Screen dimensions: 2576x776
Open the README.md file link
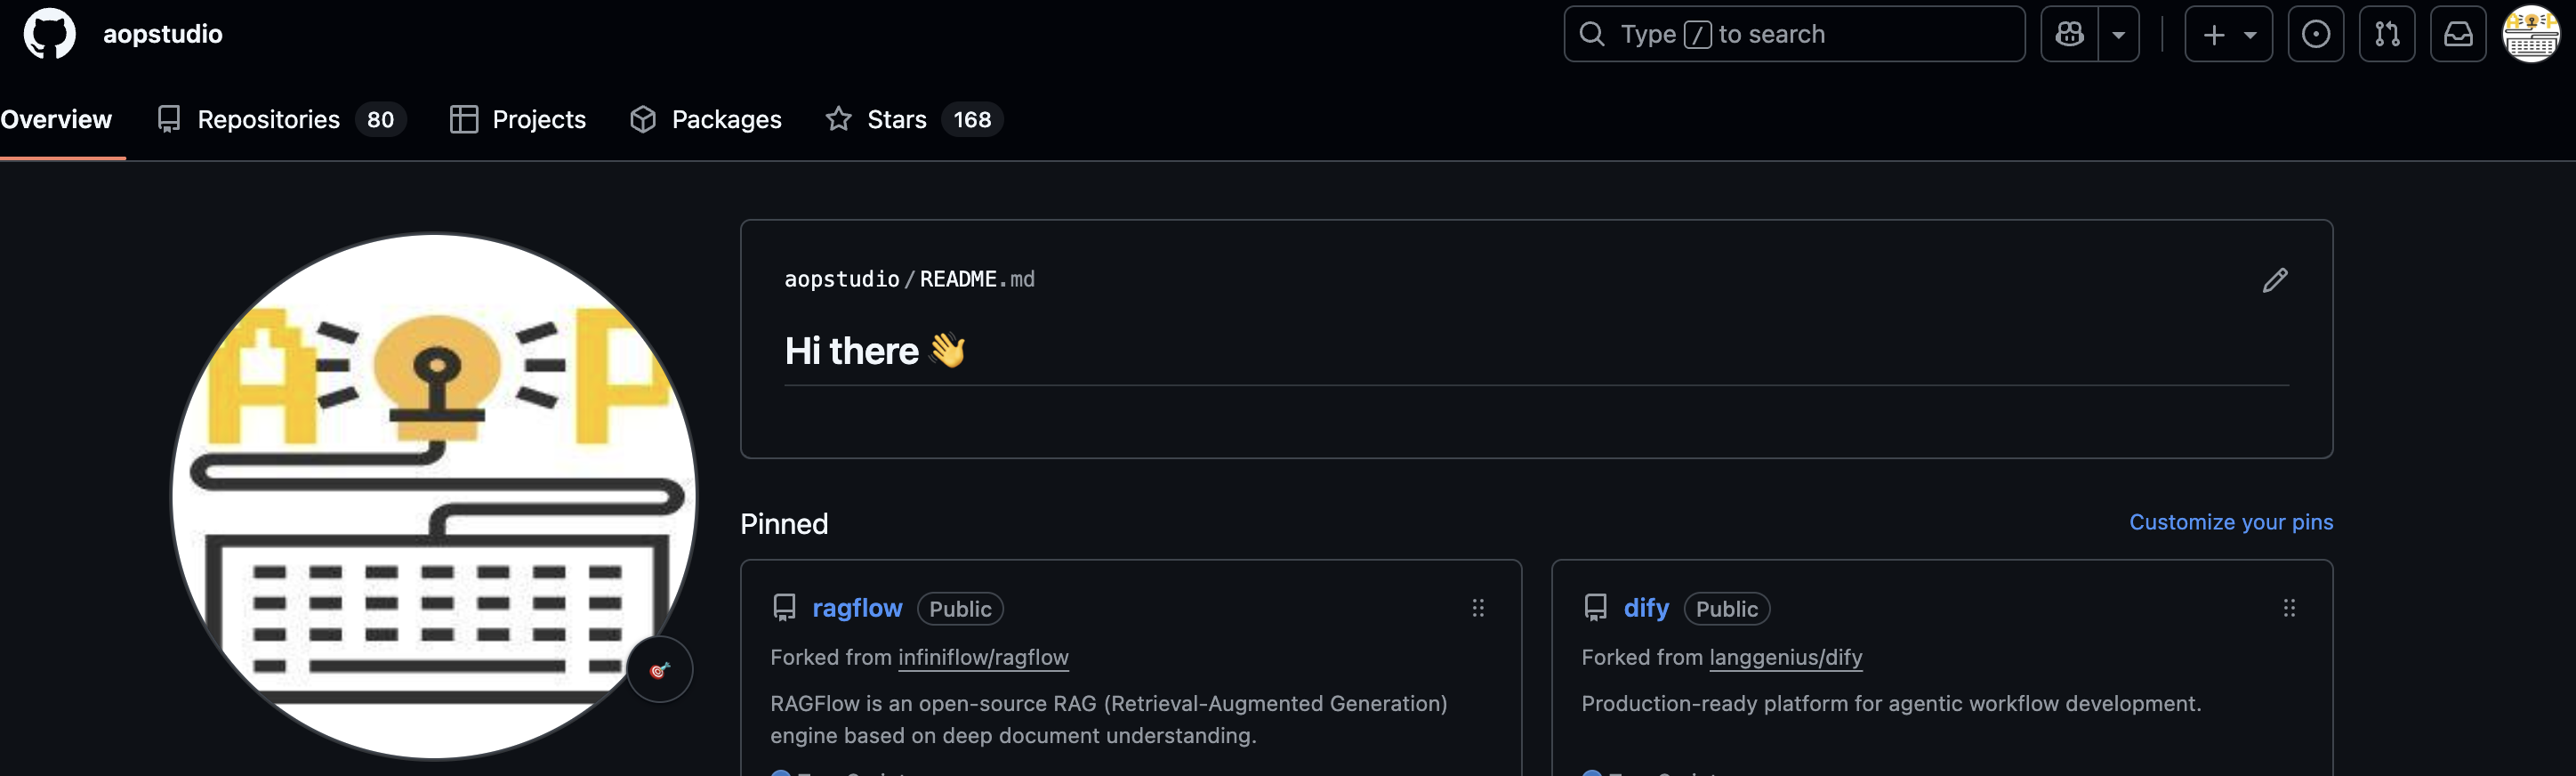tap(976, 279)
